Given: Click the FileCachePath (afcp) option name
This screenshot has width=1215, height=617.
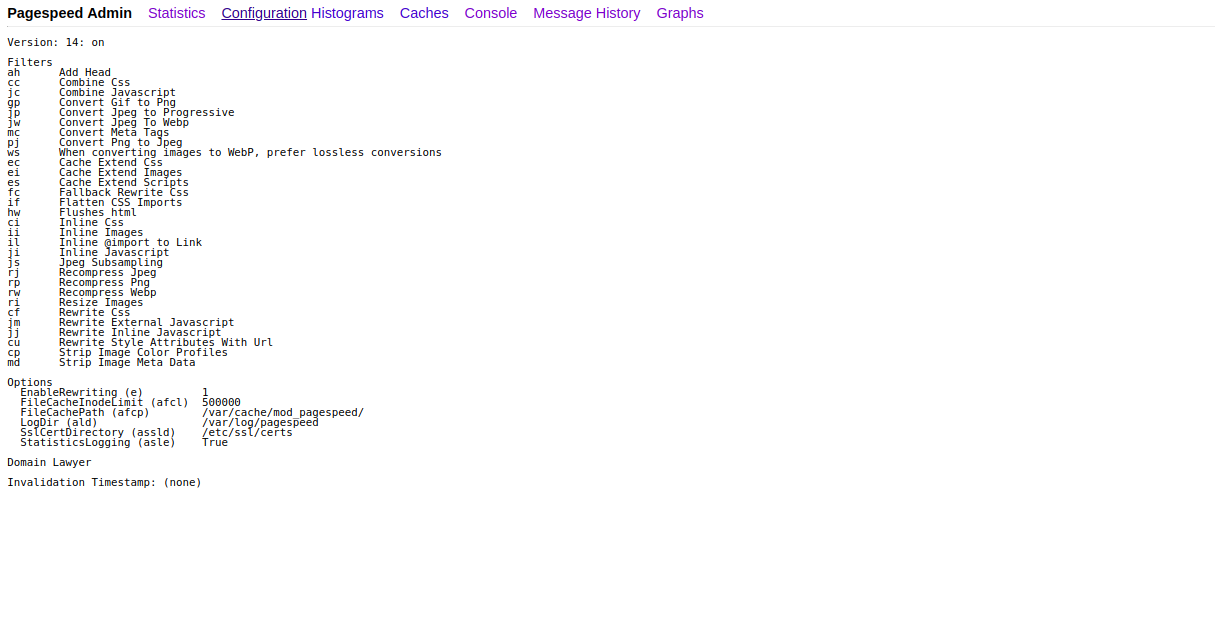Looking at the screenshot, I should [x=85, y=412].
